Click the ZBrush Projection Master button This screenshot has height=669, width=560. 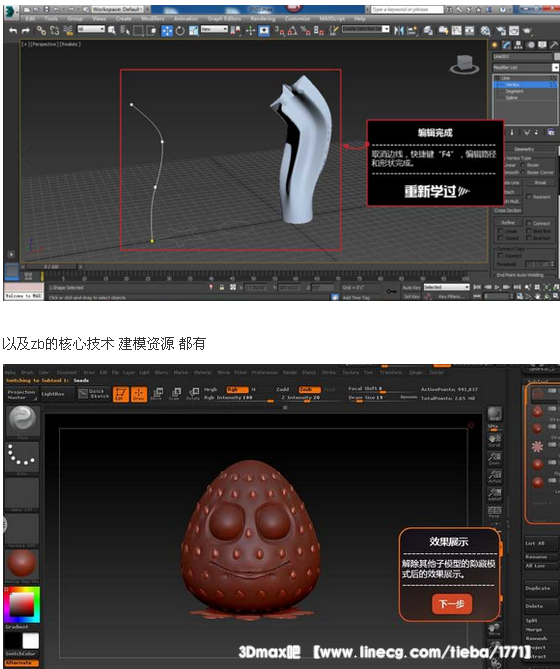(x=21, y=394)
